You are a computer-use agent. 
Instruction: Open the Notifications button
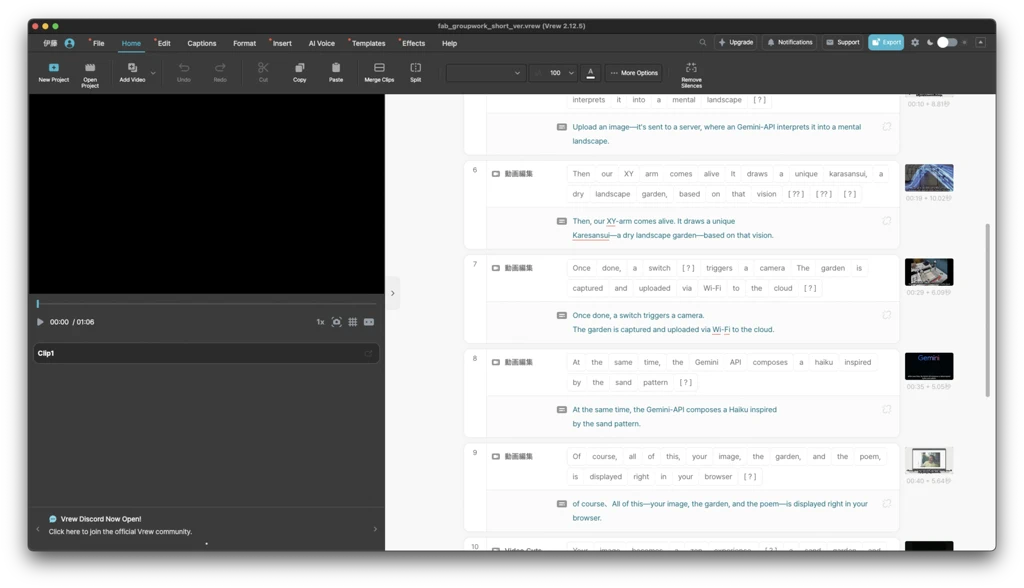790,42
